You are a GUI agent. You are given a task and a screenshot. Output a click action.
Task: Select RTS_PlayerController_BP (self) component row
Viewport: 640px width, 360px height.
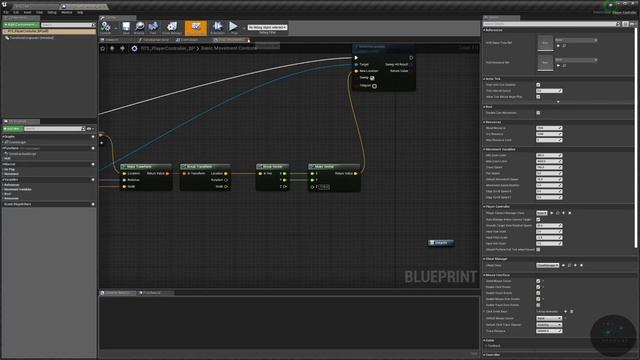(49, 31)
